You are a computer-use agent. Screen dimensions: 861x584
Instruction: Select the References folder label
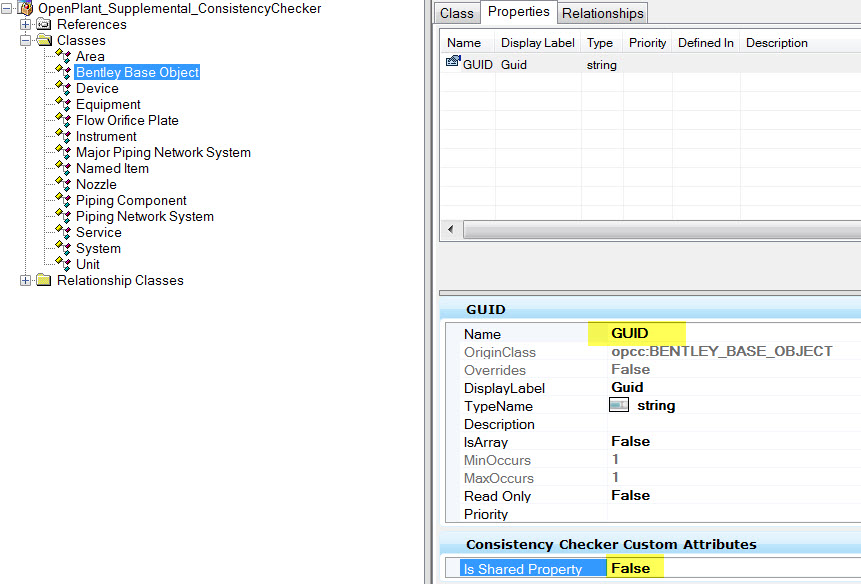(92, 24)
